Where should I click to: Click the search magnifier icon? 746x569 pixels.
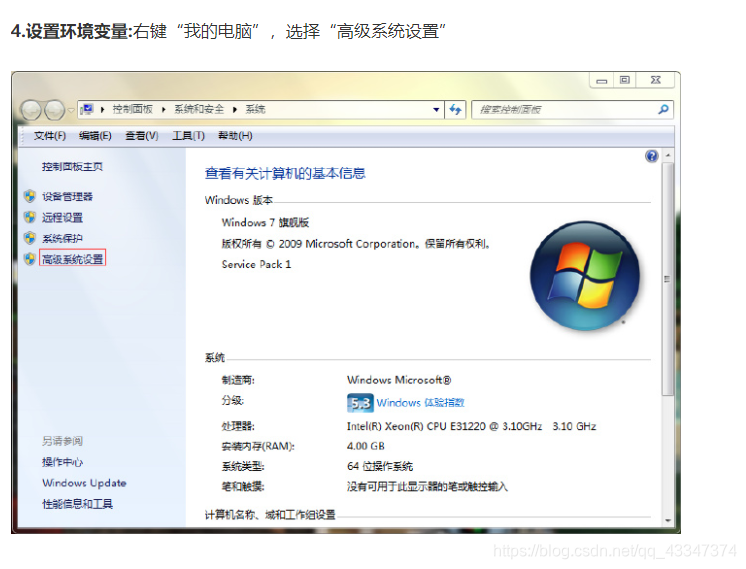[x=663, y=110]
